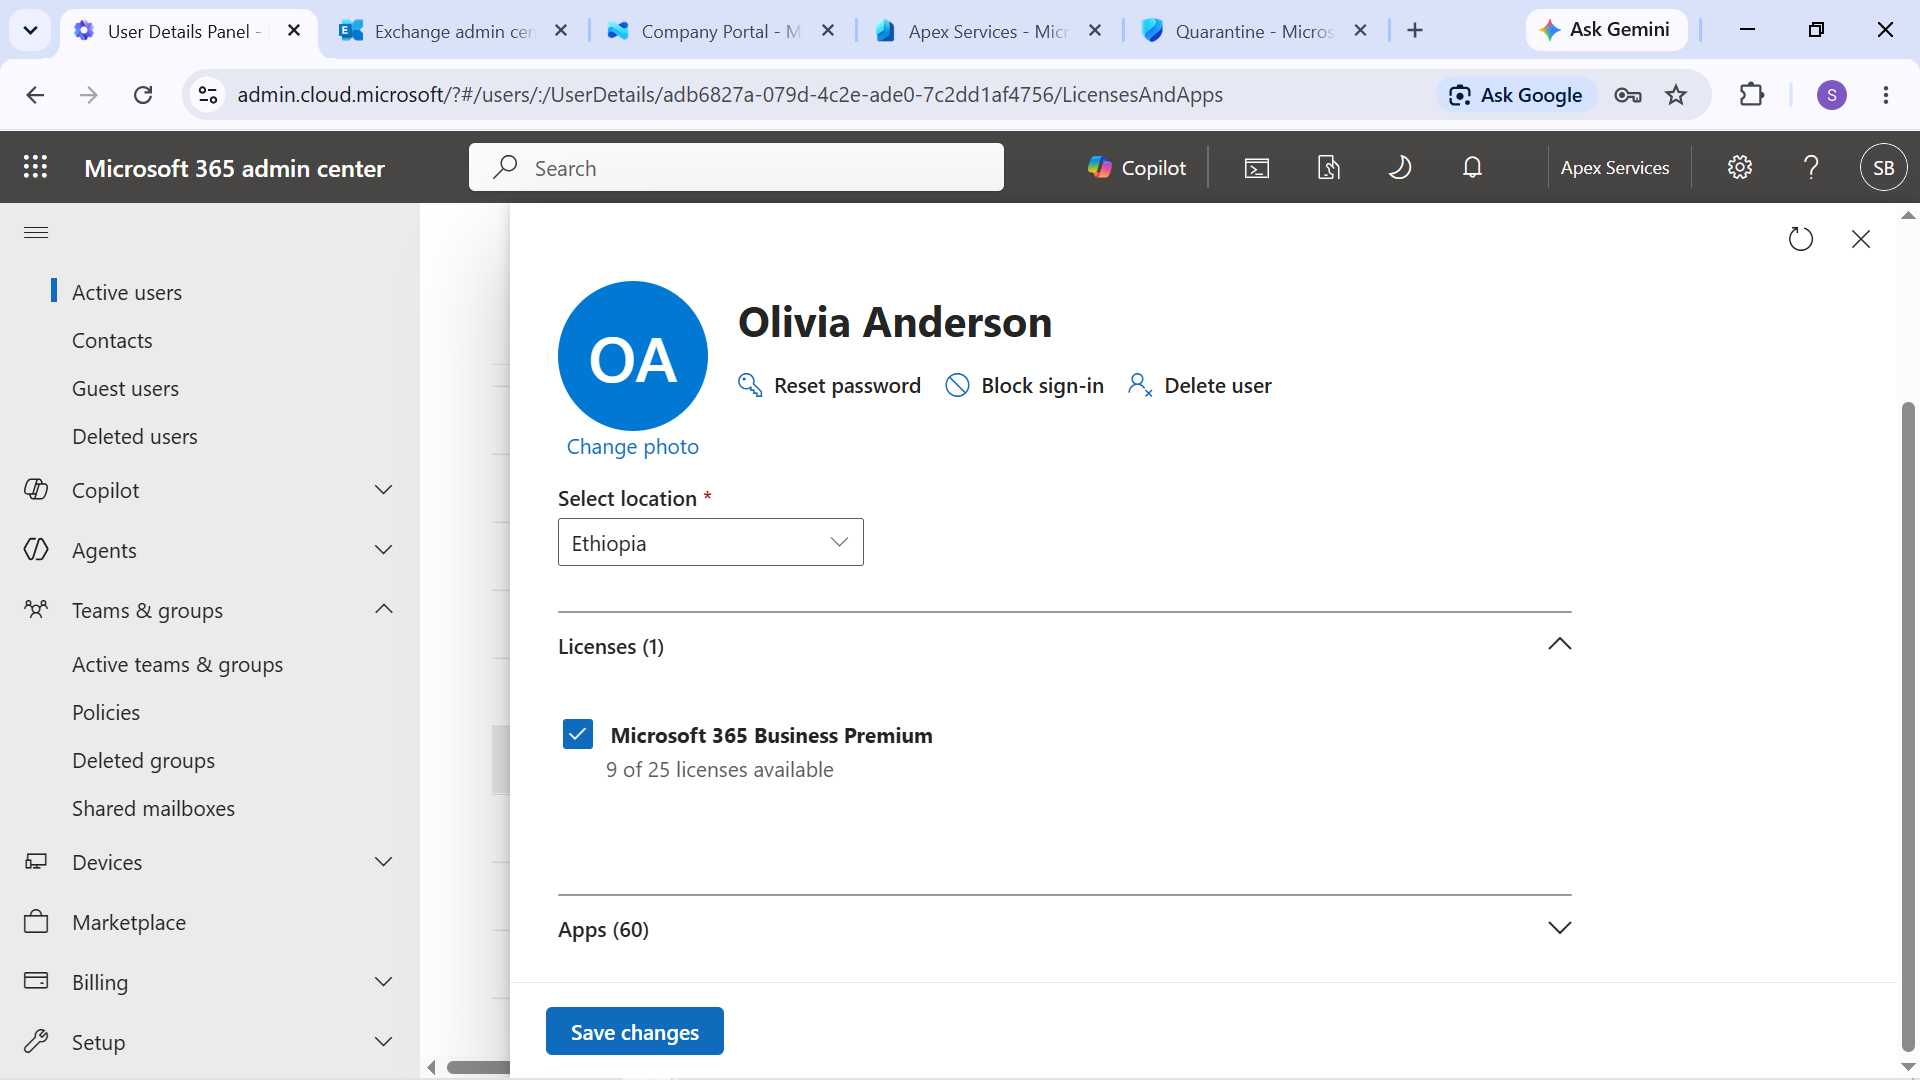Click the admin center search box
Viewport: 1920px width, 1080px height.
(x=736, y=167)
